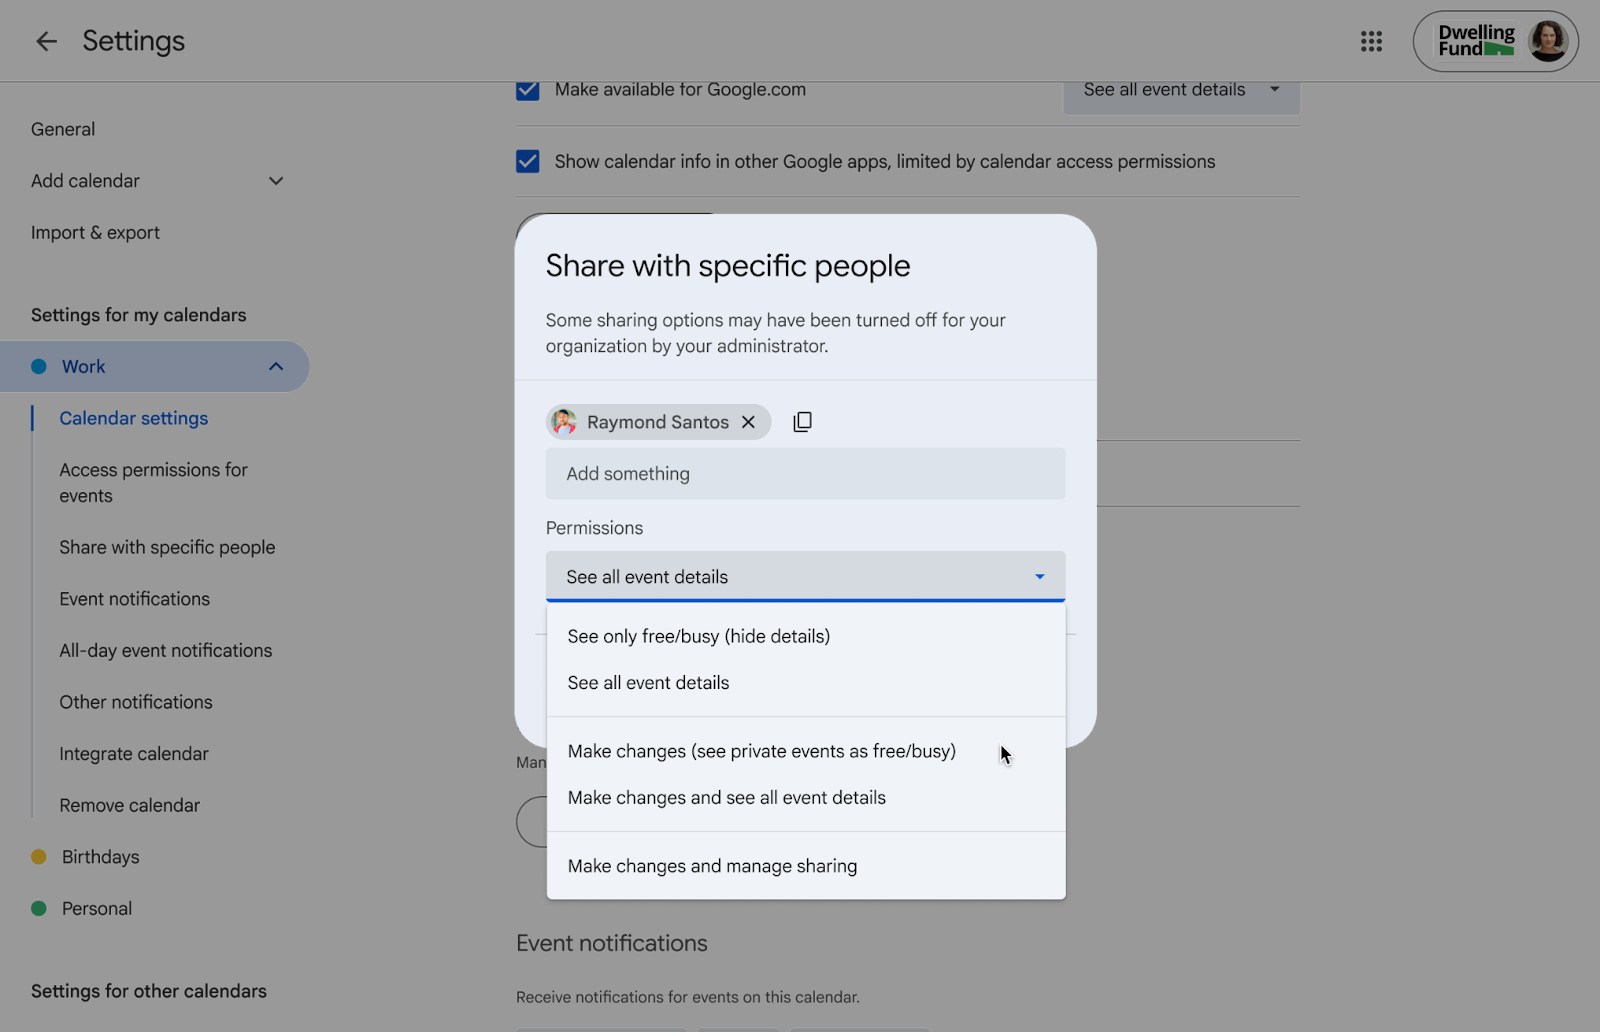The width and height of the screenshot is (1600, 1032).
Task: Click the Add something input field
Action: 805,474
